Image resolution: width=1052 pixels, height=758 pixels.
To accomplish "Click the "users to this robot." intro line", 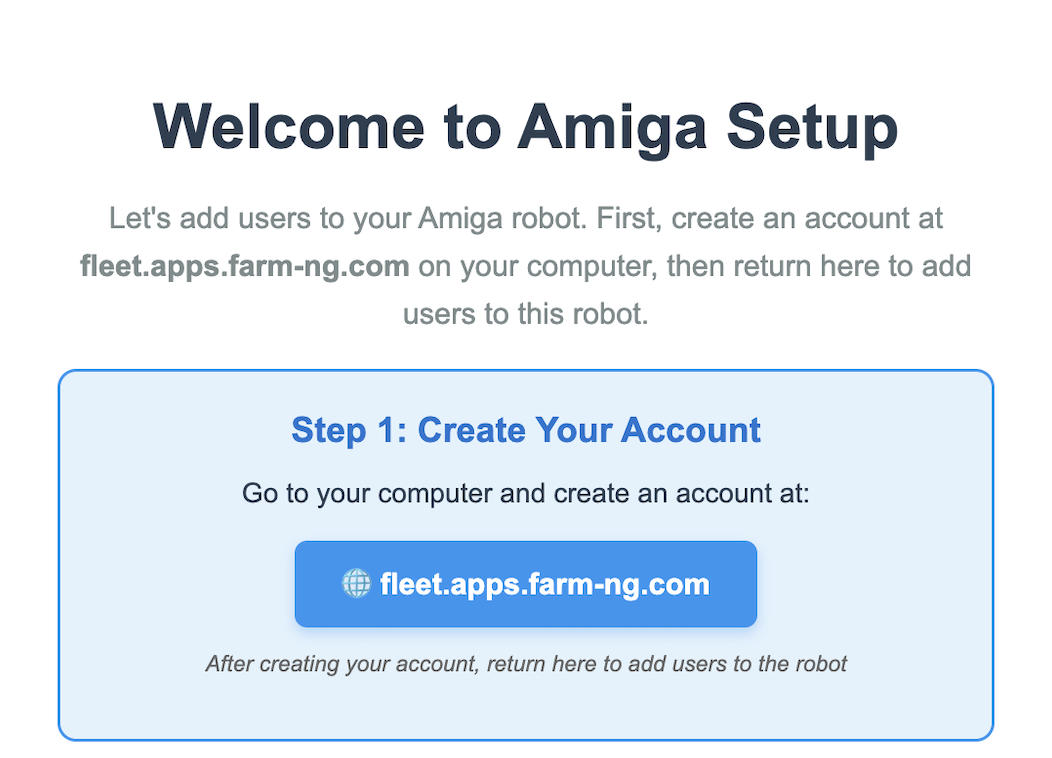I will point(525,314).
